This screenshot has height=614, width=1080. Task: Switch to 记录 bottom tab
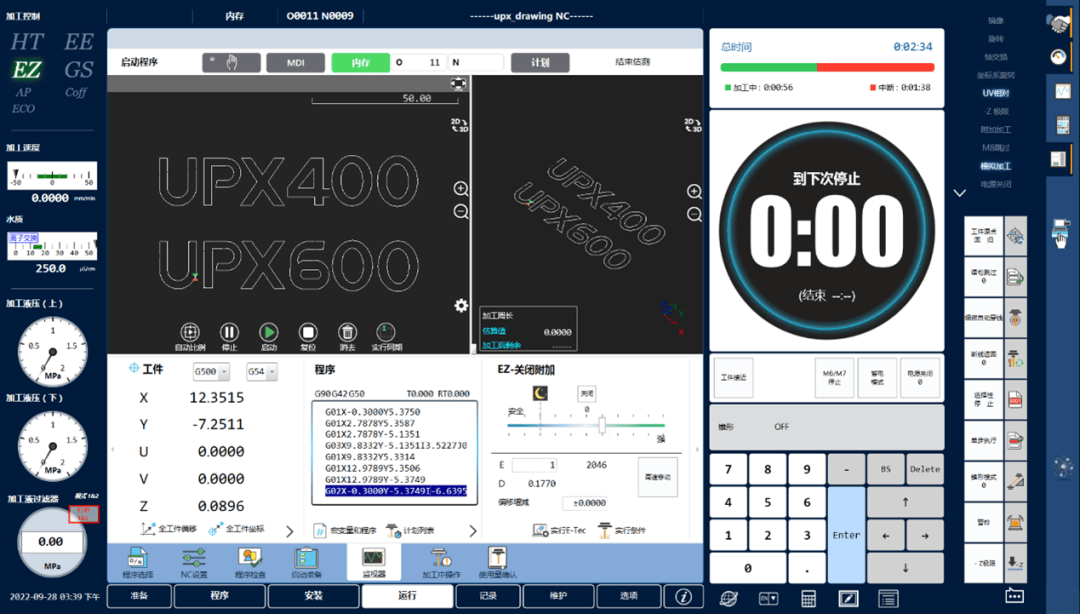pyautogui.click(x=488, y=596)
